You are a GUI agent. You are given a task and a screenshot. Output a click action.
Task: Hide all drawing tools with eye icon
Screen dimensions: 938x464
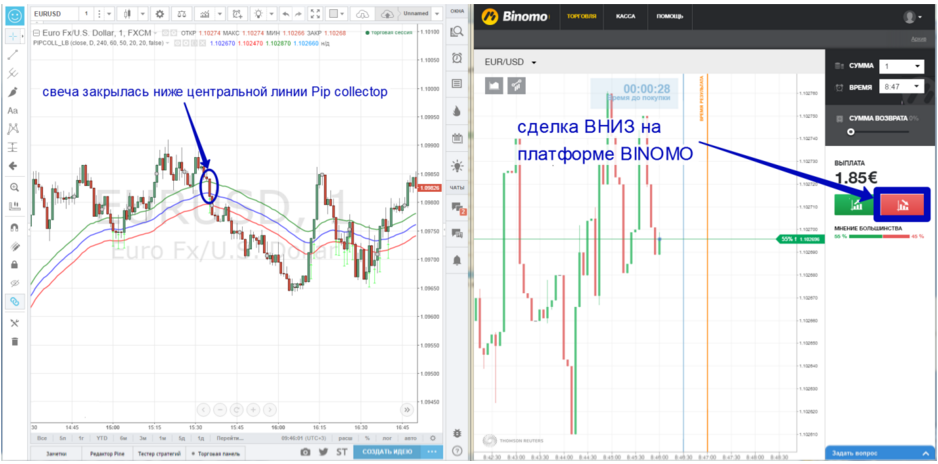13,283
